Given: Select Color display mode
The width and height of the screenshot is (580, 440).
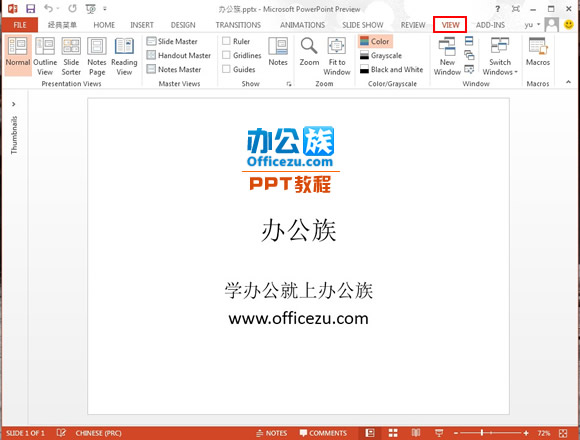Looking at the screenshot, I should click(375, 41).
